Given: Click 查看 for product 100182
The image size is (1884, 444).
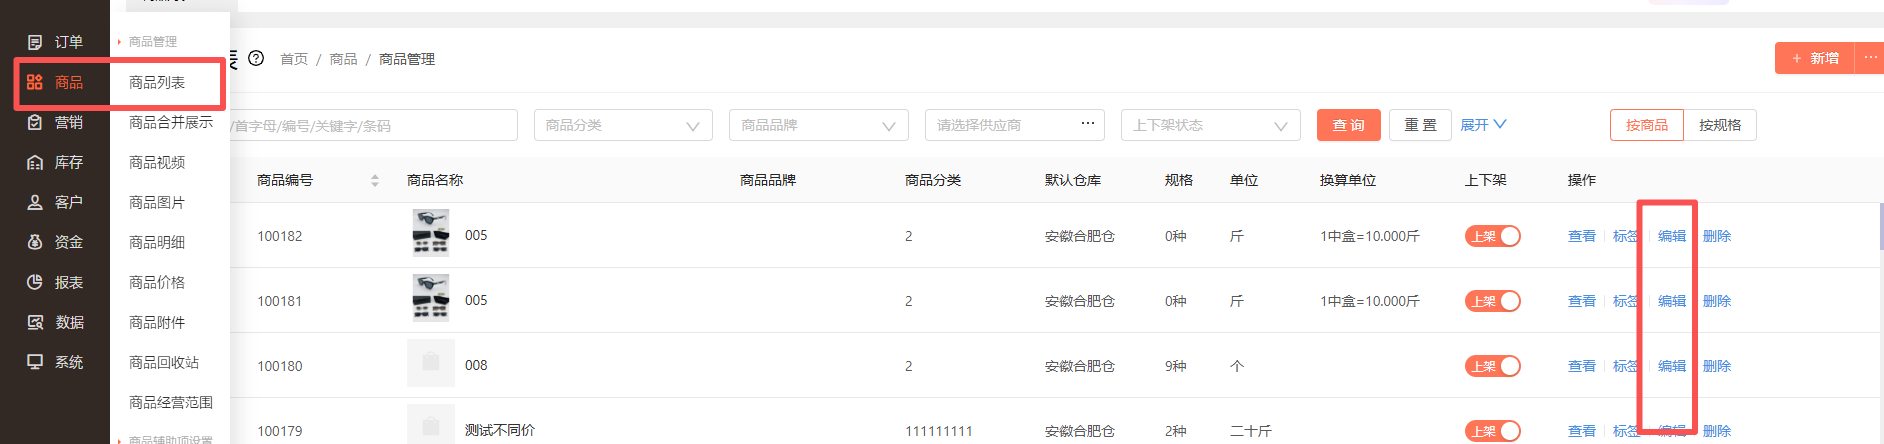Looking at the screenshot, I should (x=1582, y=236).
